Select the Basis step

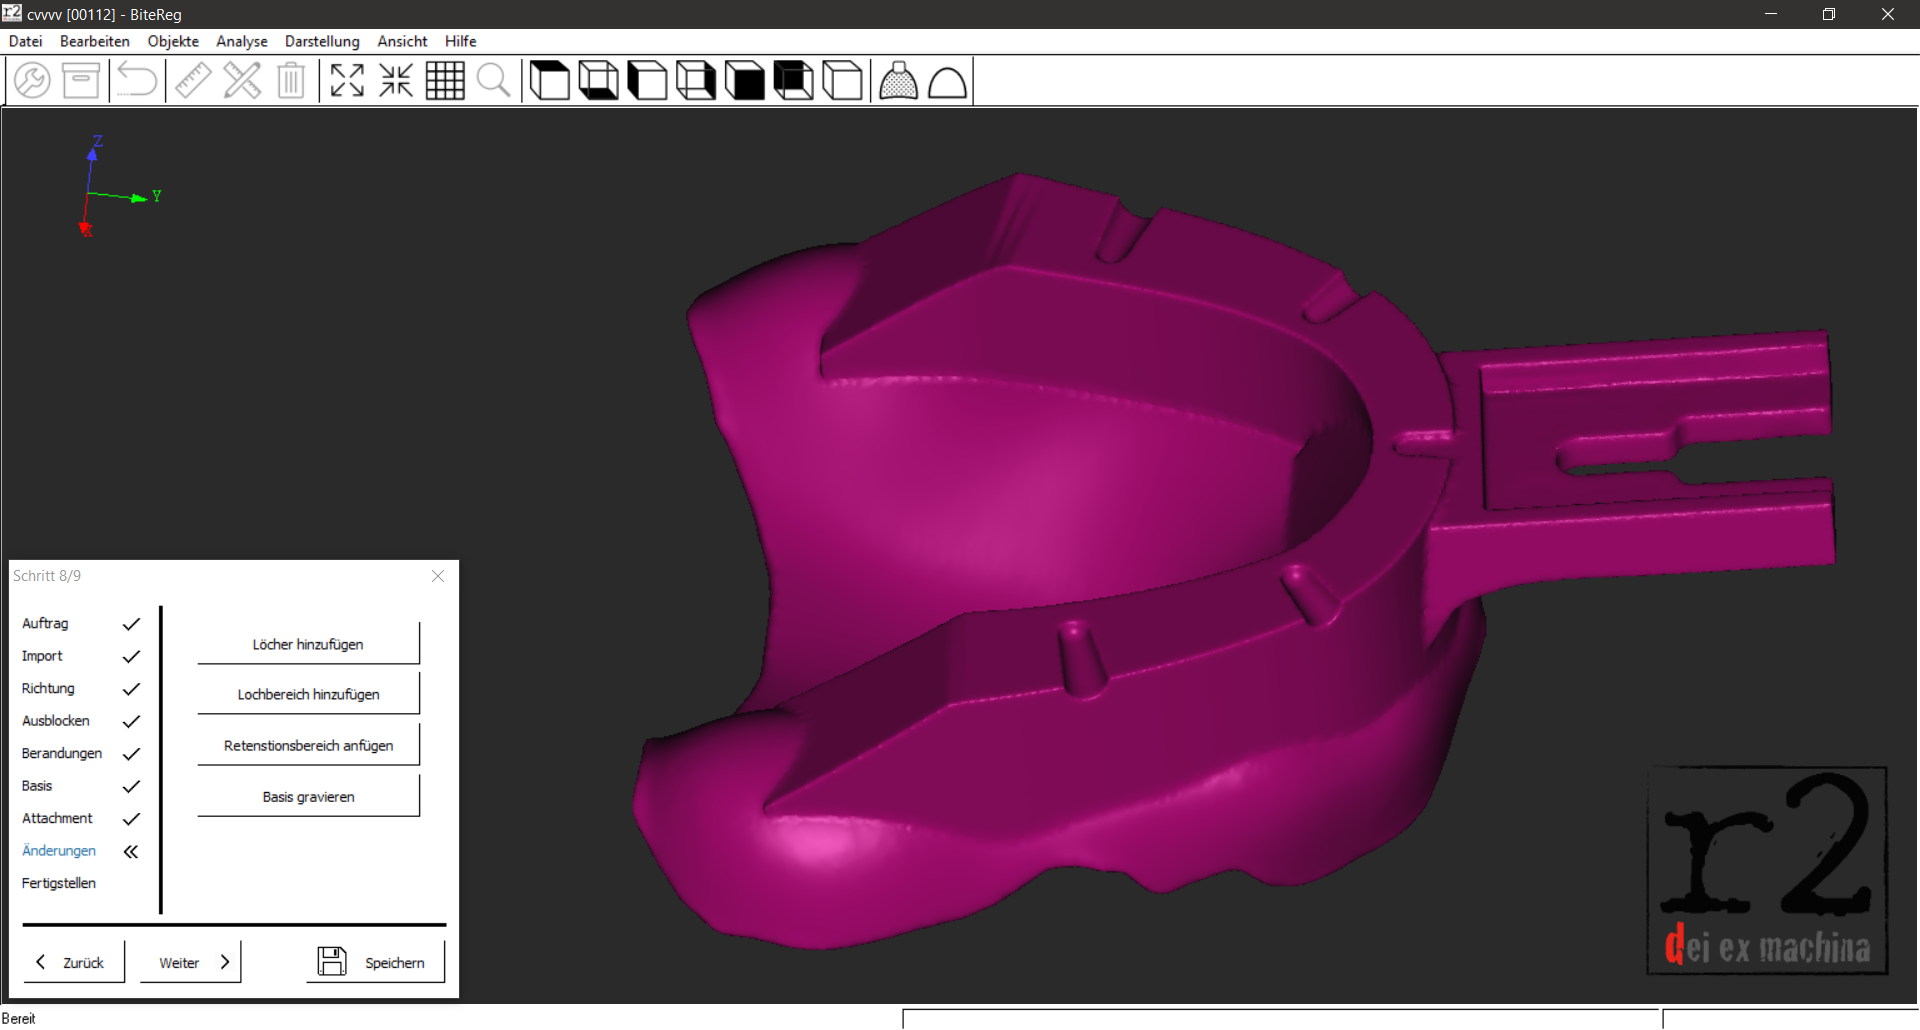coord(37,786)
